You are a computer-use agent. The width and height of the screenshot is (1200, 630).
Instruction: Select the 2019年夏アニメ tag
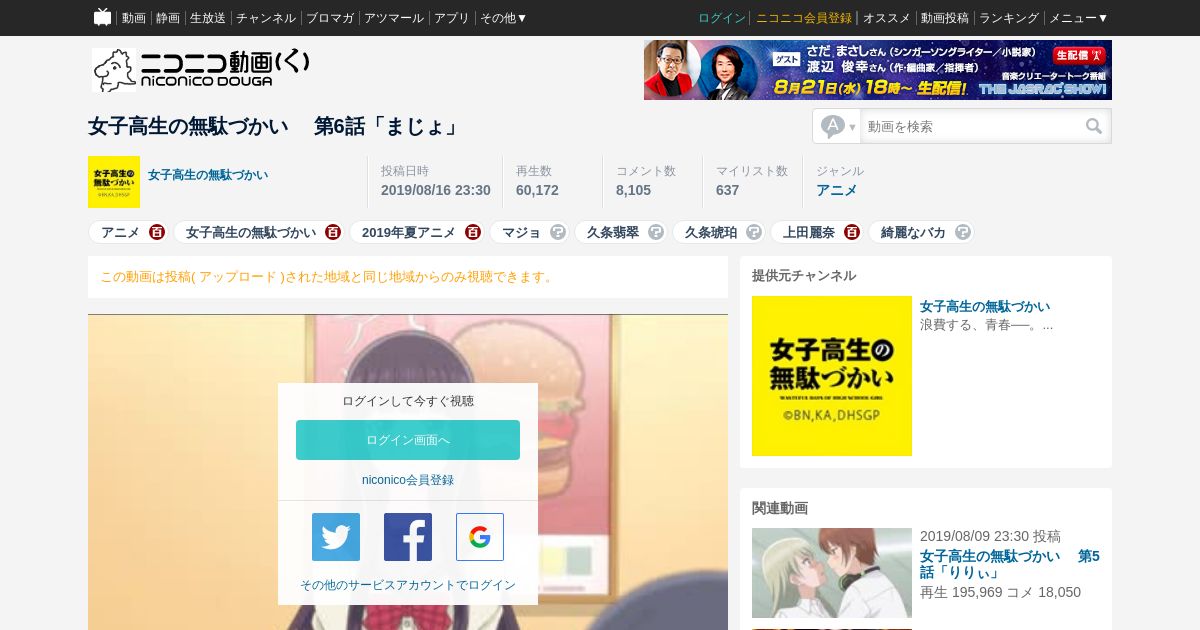click(x=408, y=232)
